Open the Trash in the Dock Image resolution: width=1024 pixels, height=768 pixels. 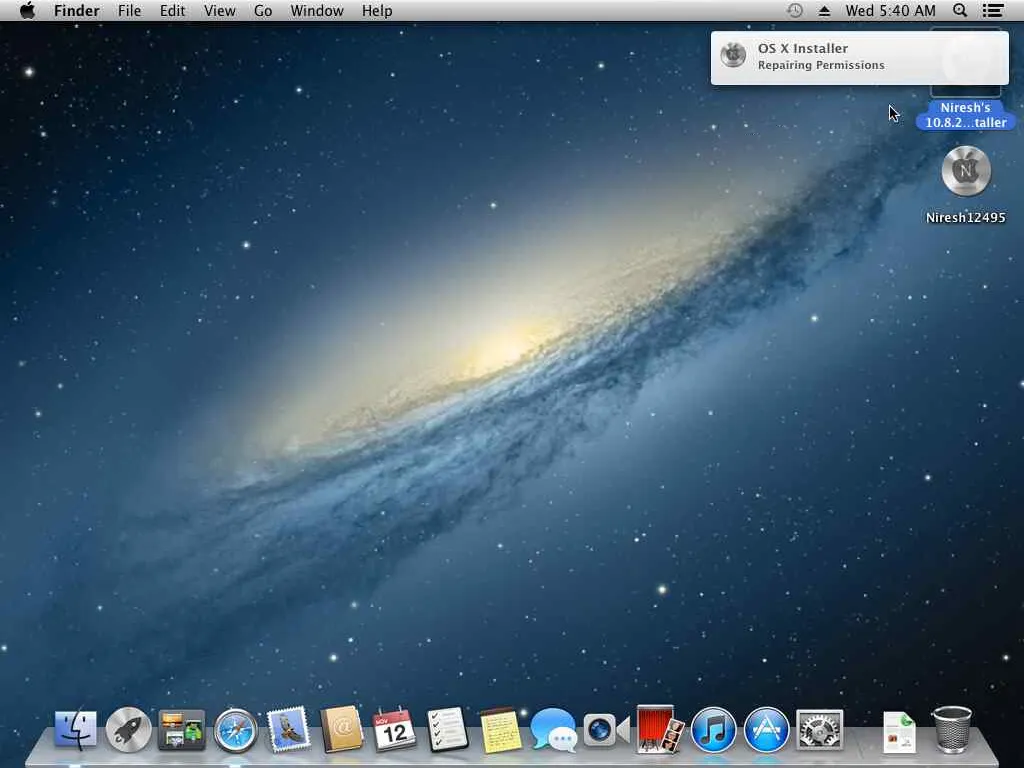pyautogui.click(x=952, y=729)
